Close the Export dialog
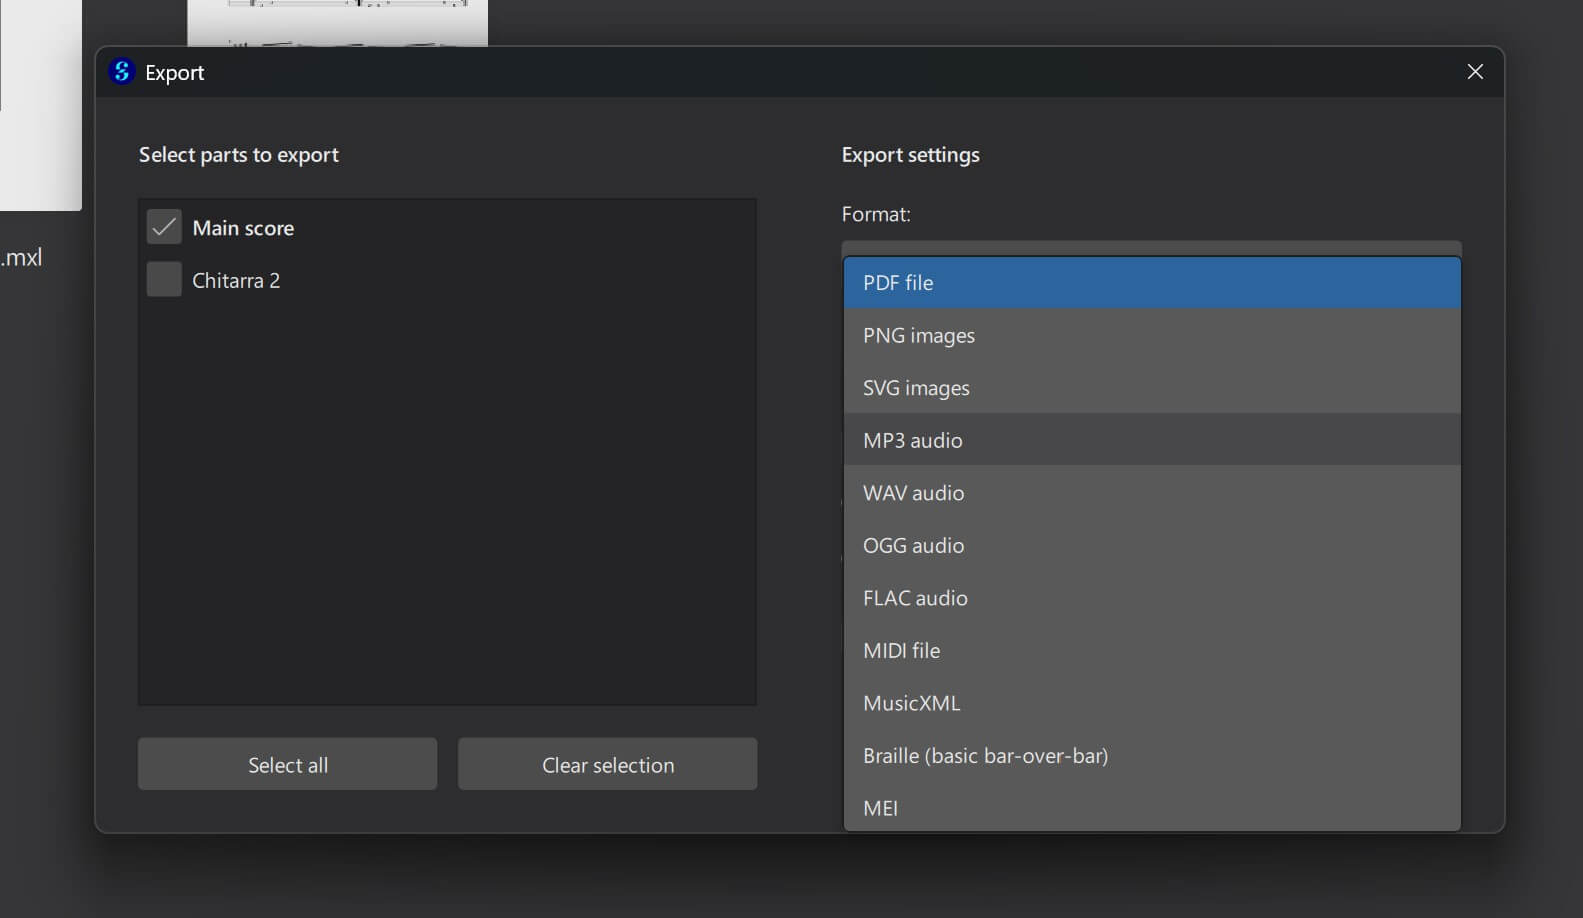The width and height of the screenshot is (1583, 918). [x=1474, y=72]
